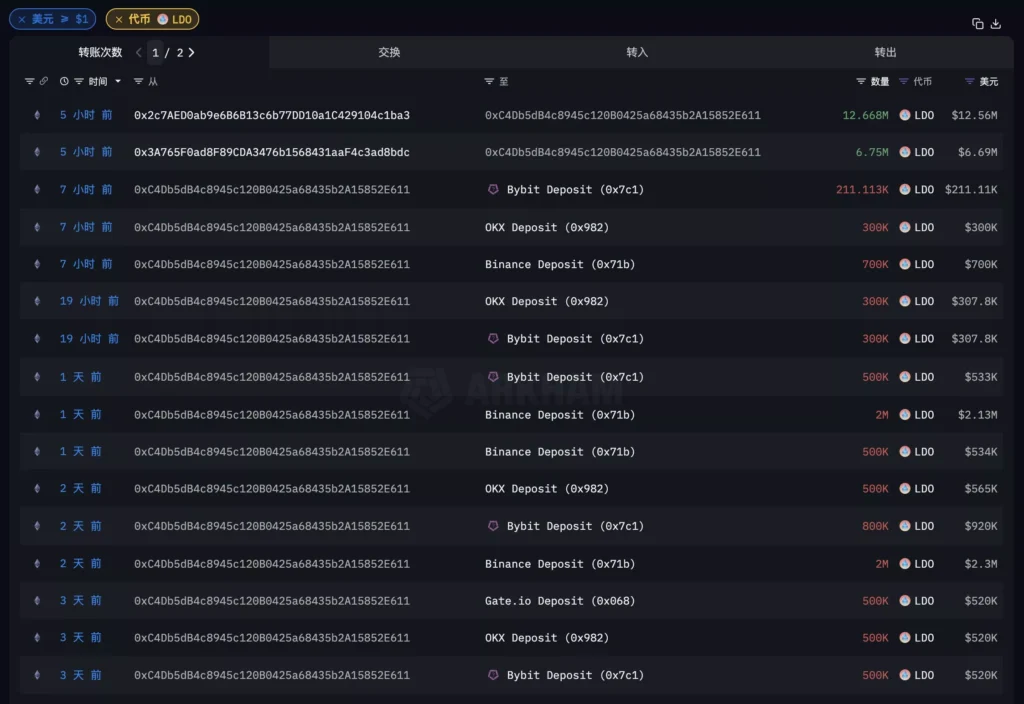Click the LDO token icon in the 700K row
This screenshot has width=1024, height=704.
[904, 264]
